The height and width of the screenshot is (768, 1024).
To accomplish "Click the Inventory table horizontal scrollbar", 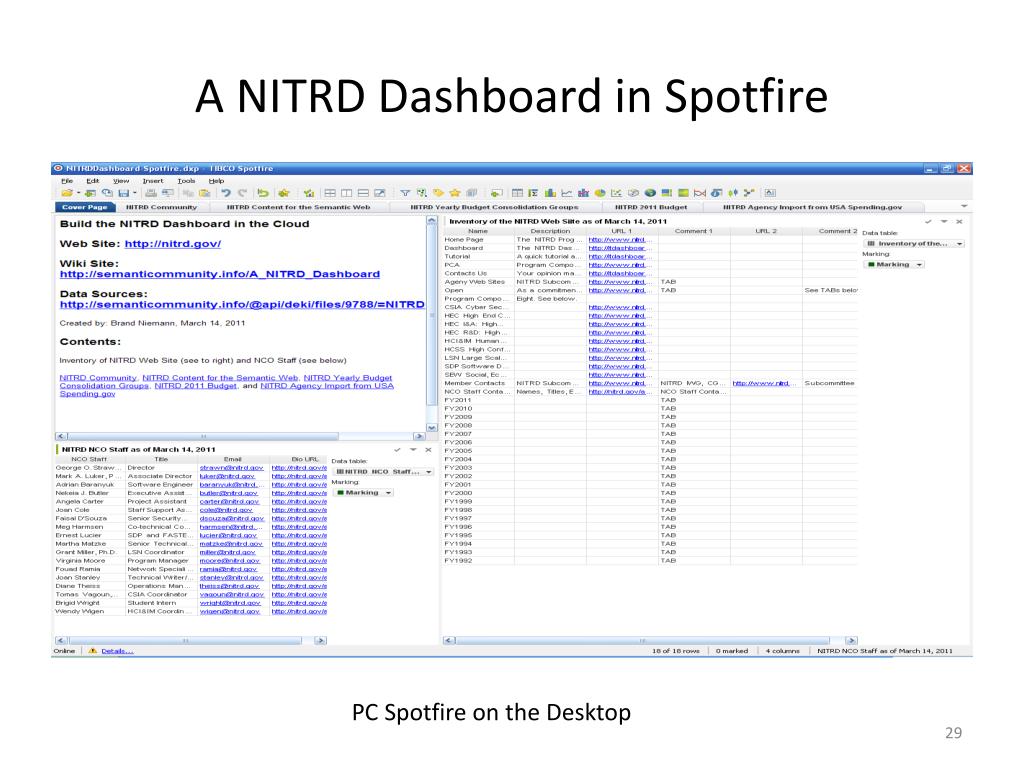I will click(x=643, y=640).
